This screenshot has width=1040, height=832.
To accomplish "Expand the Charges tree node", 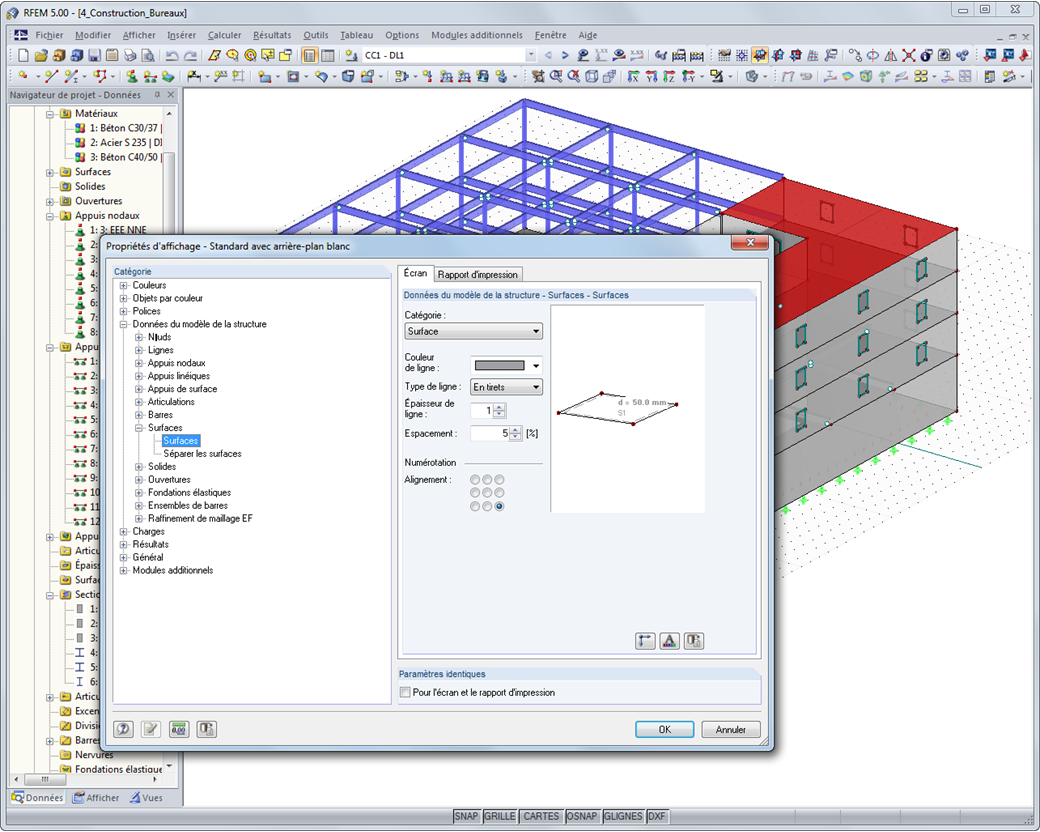I will [123, 531].
